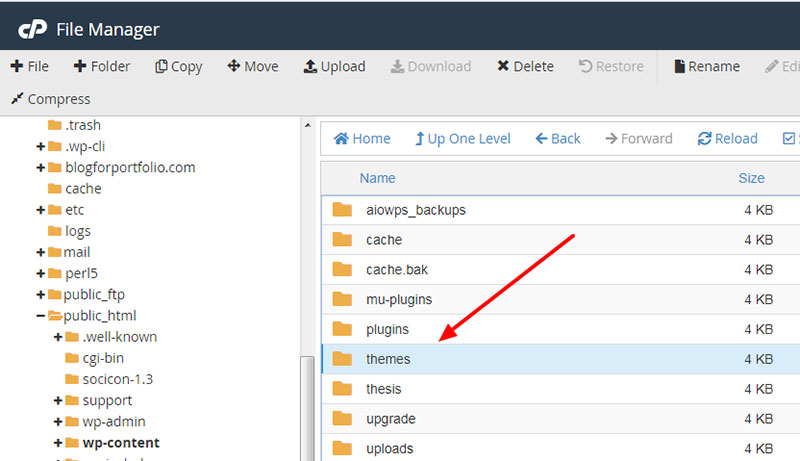Expand the etc tree node
Viewport: 800px width, 461px height.
click(41, 210)
